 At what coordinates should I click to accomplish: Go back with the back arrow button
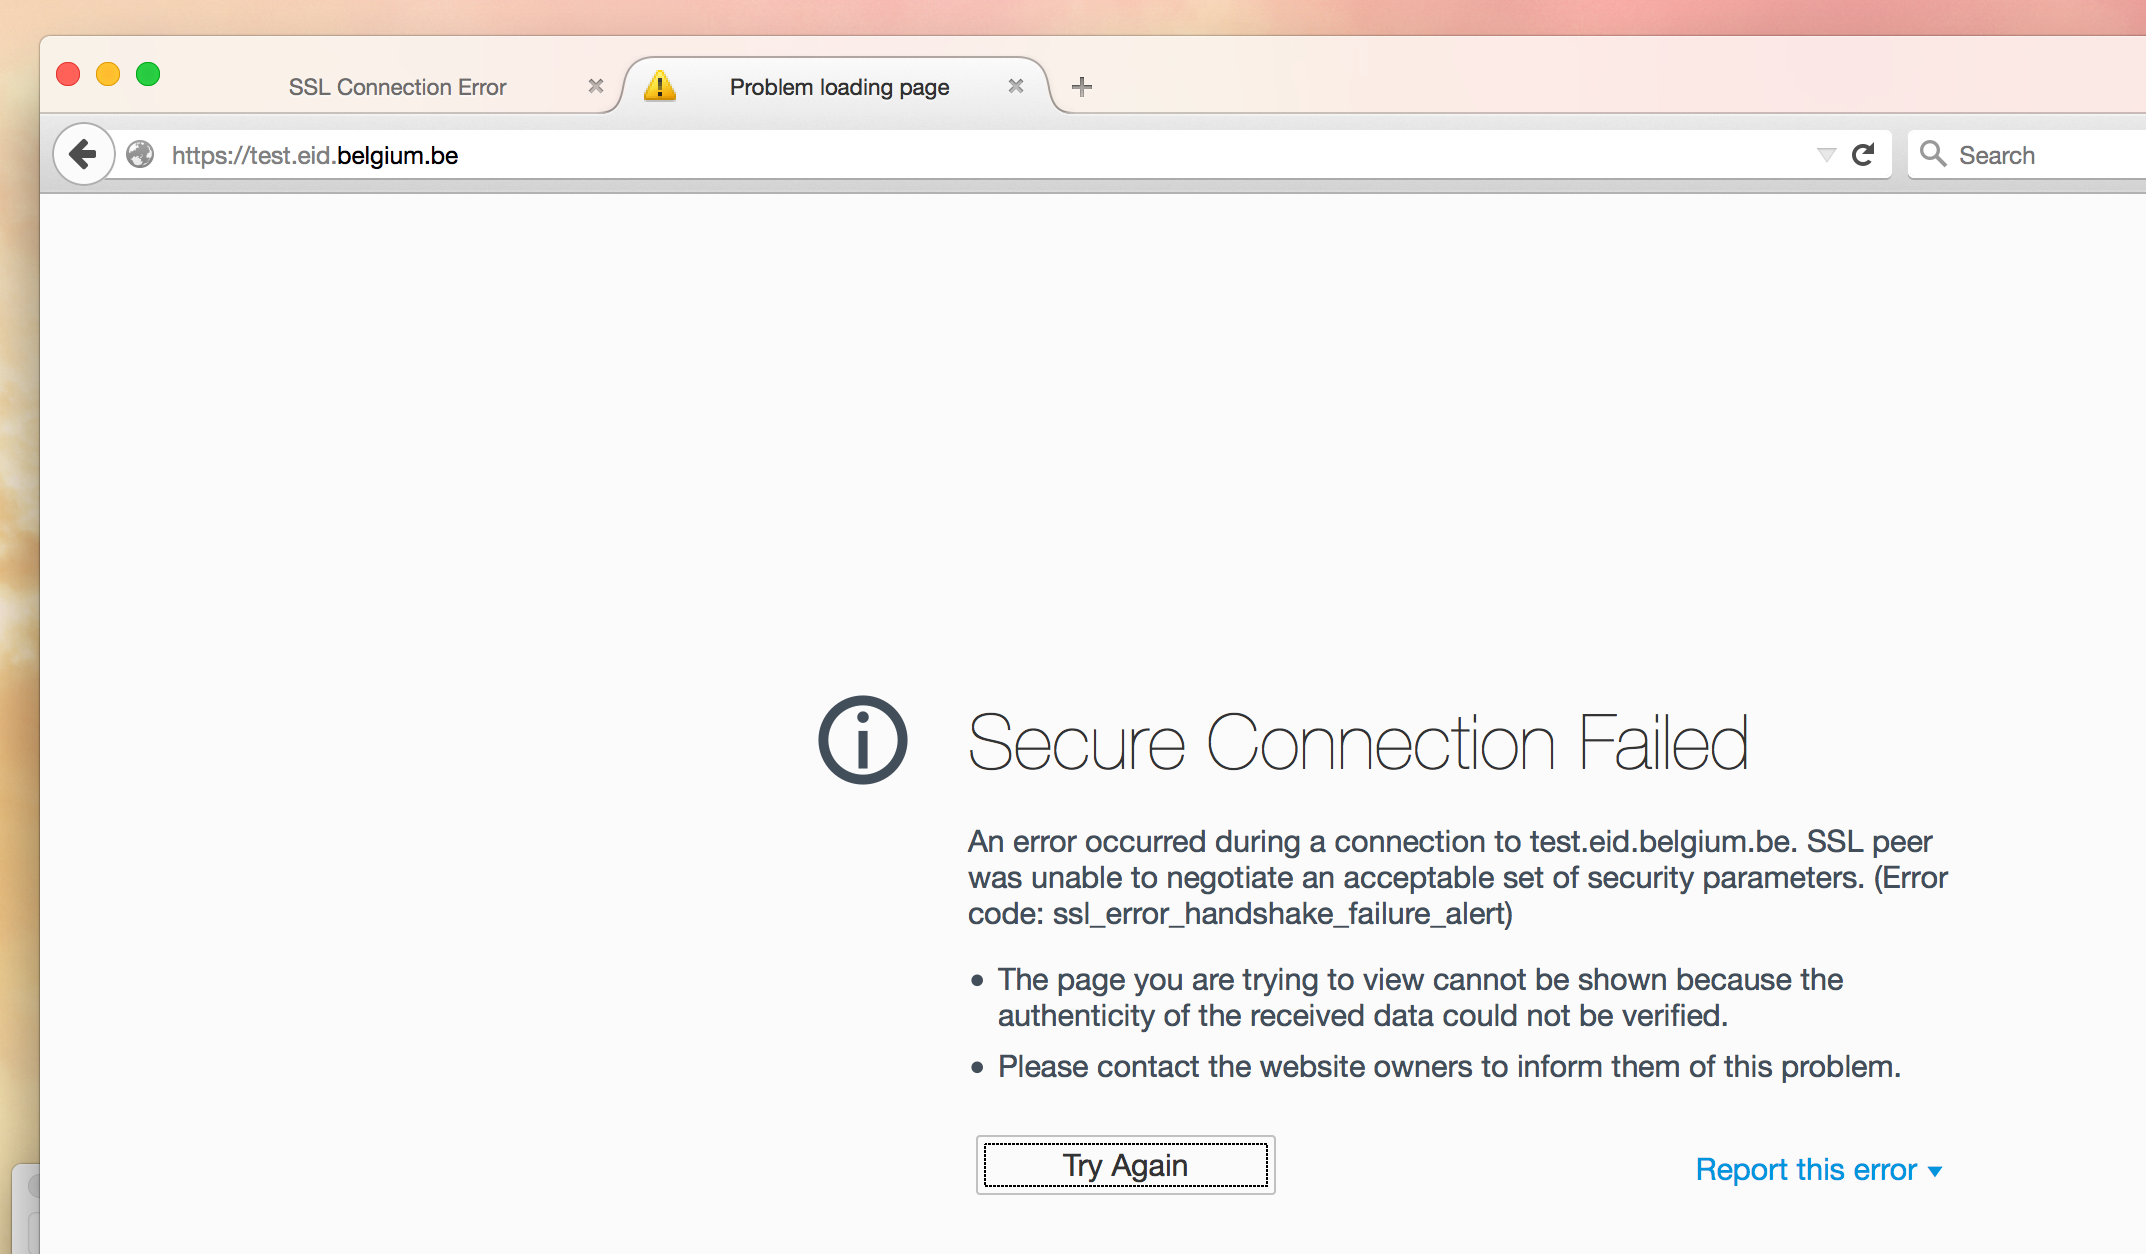83,155
